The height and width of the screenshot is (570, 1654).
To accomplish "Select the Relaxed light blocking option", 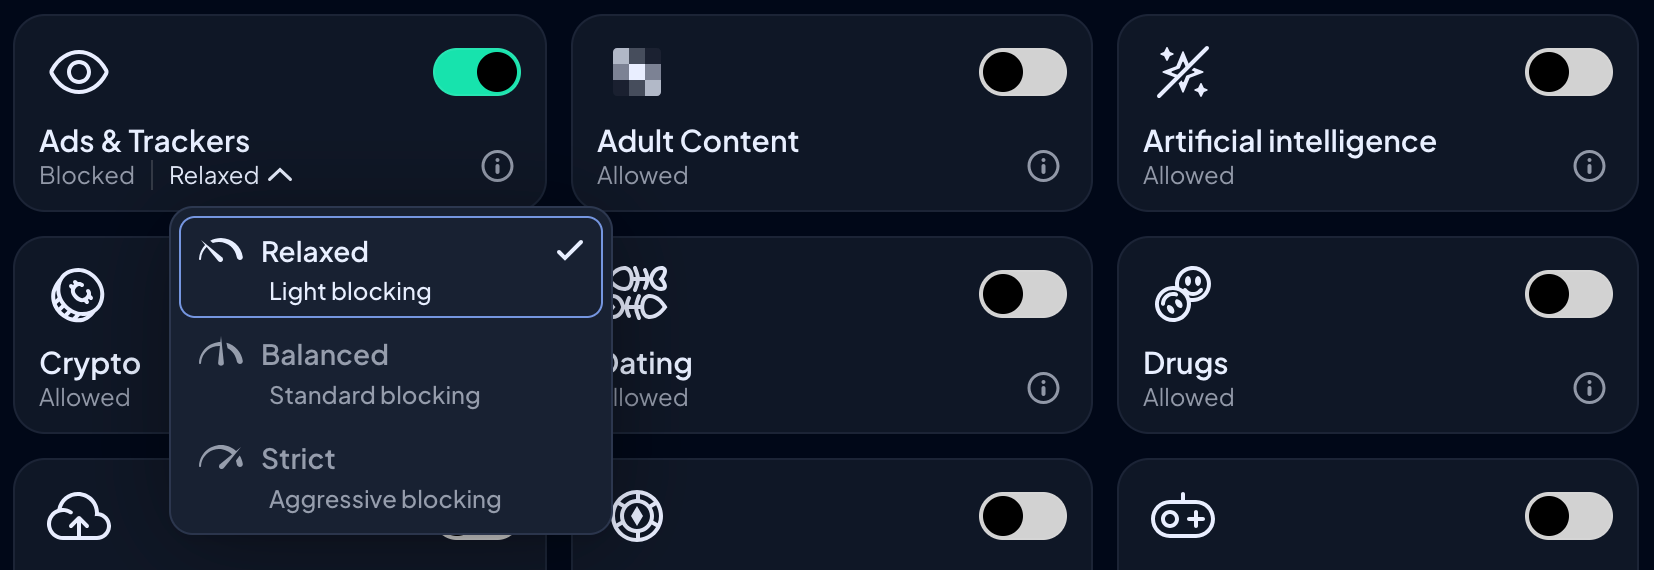I will point(390,268).
